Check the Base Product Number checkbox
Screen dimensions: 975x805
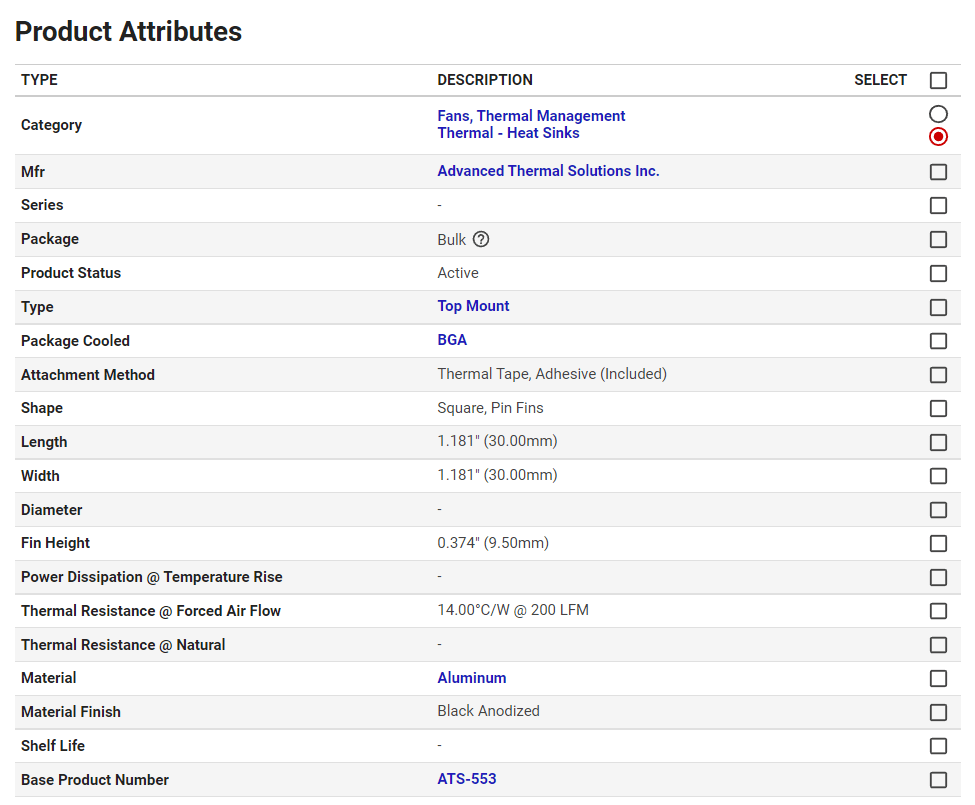click(938, 780)
